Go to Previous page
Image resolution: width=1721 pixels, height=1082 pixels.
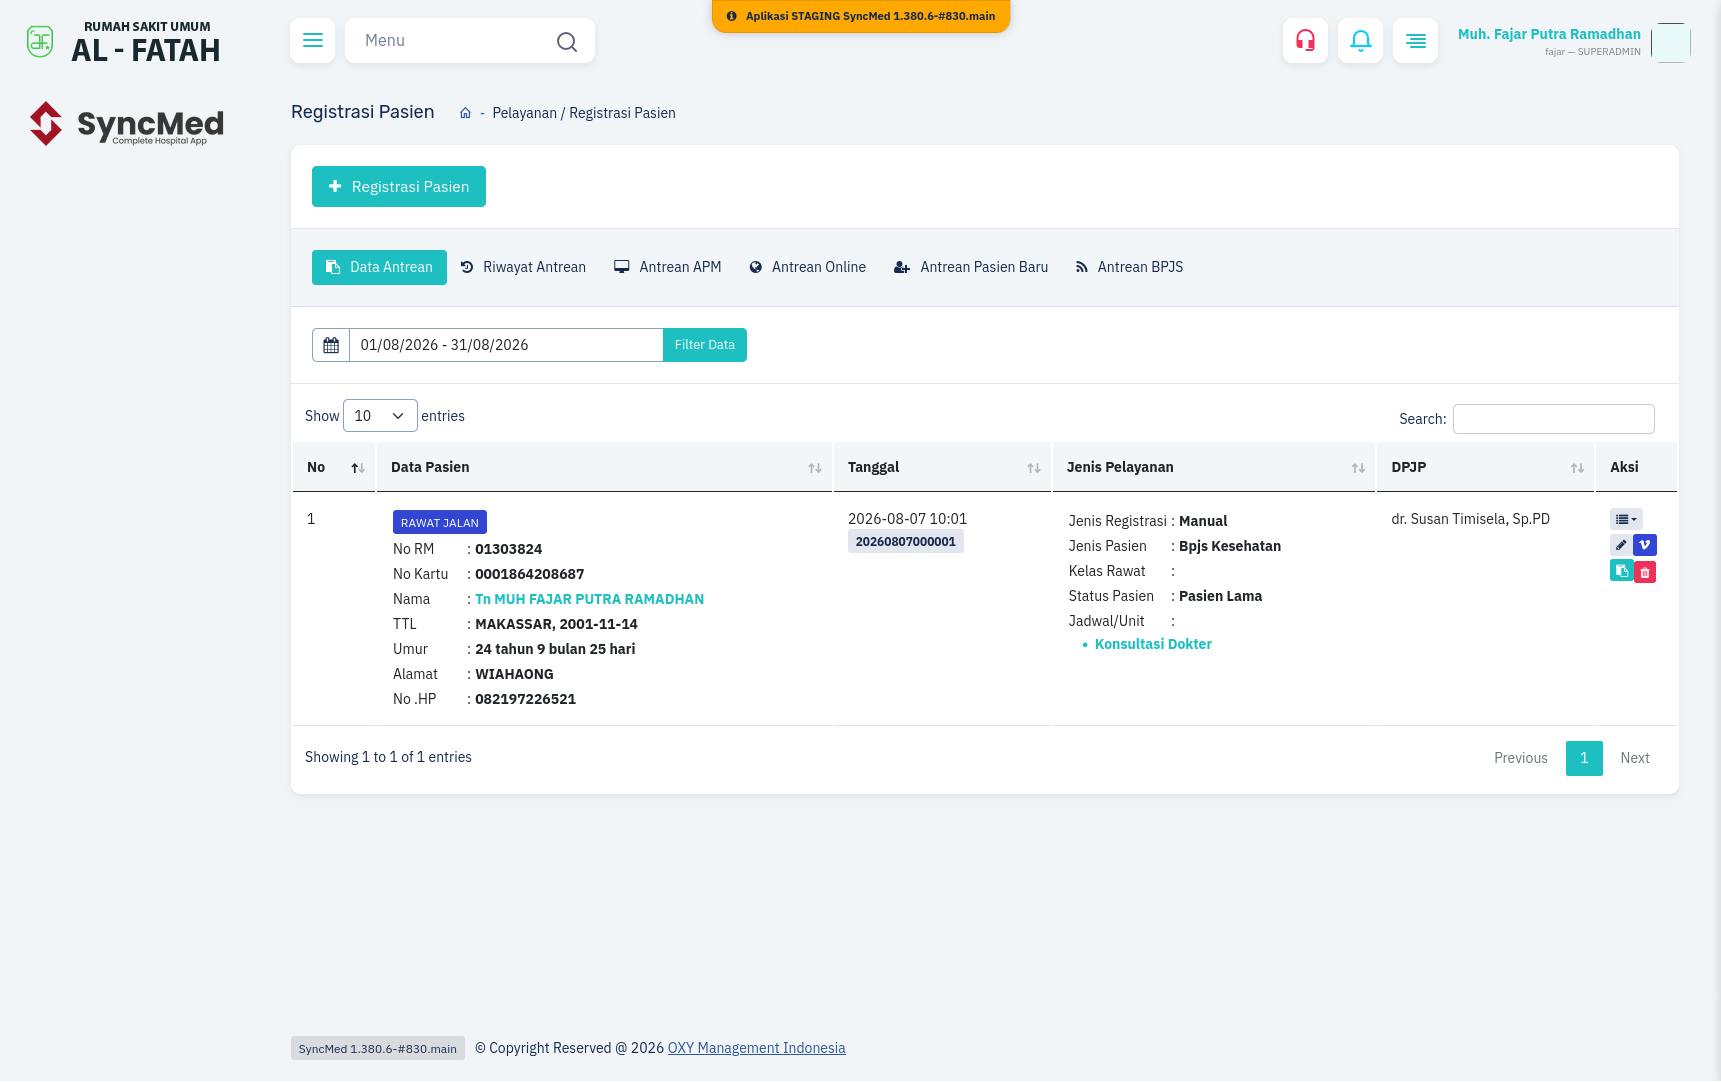click(1520, 758)
